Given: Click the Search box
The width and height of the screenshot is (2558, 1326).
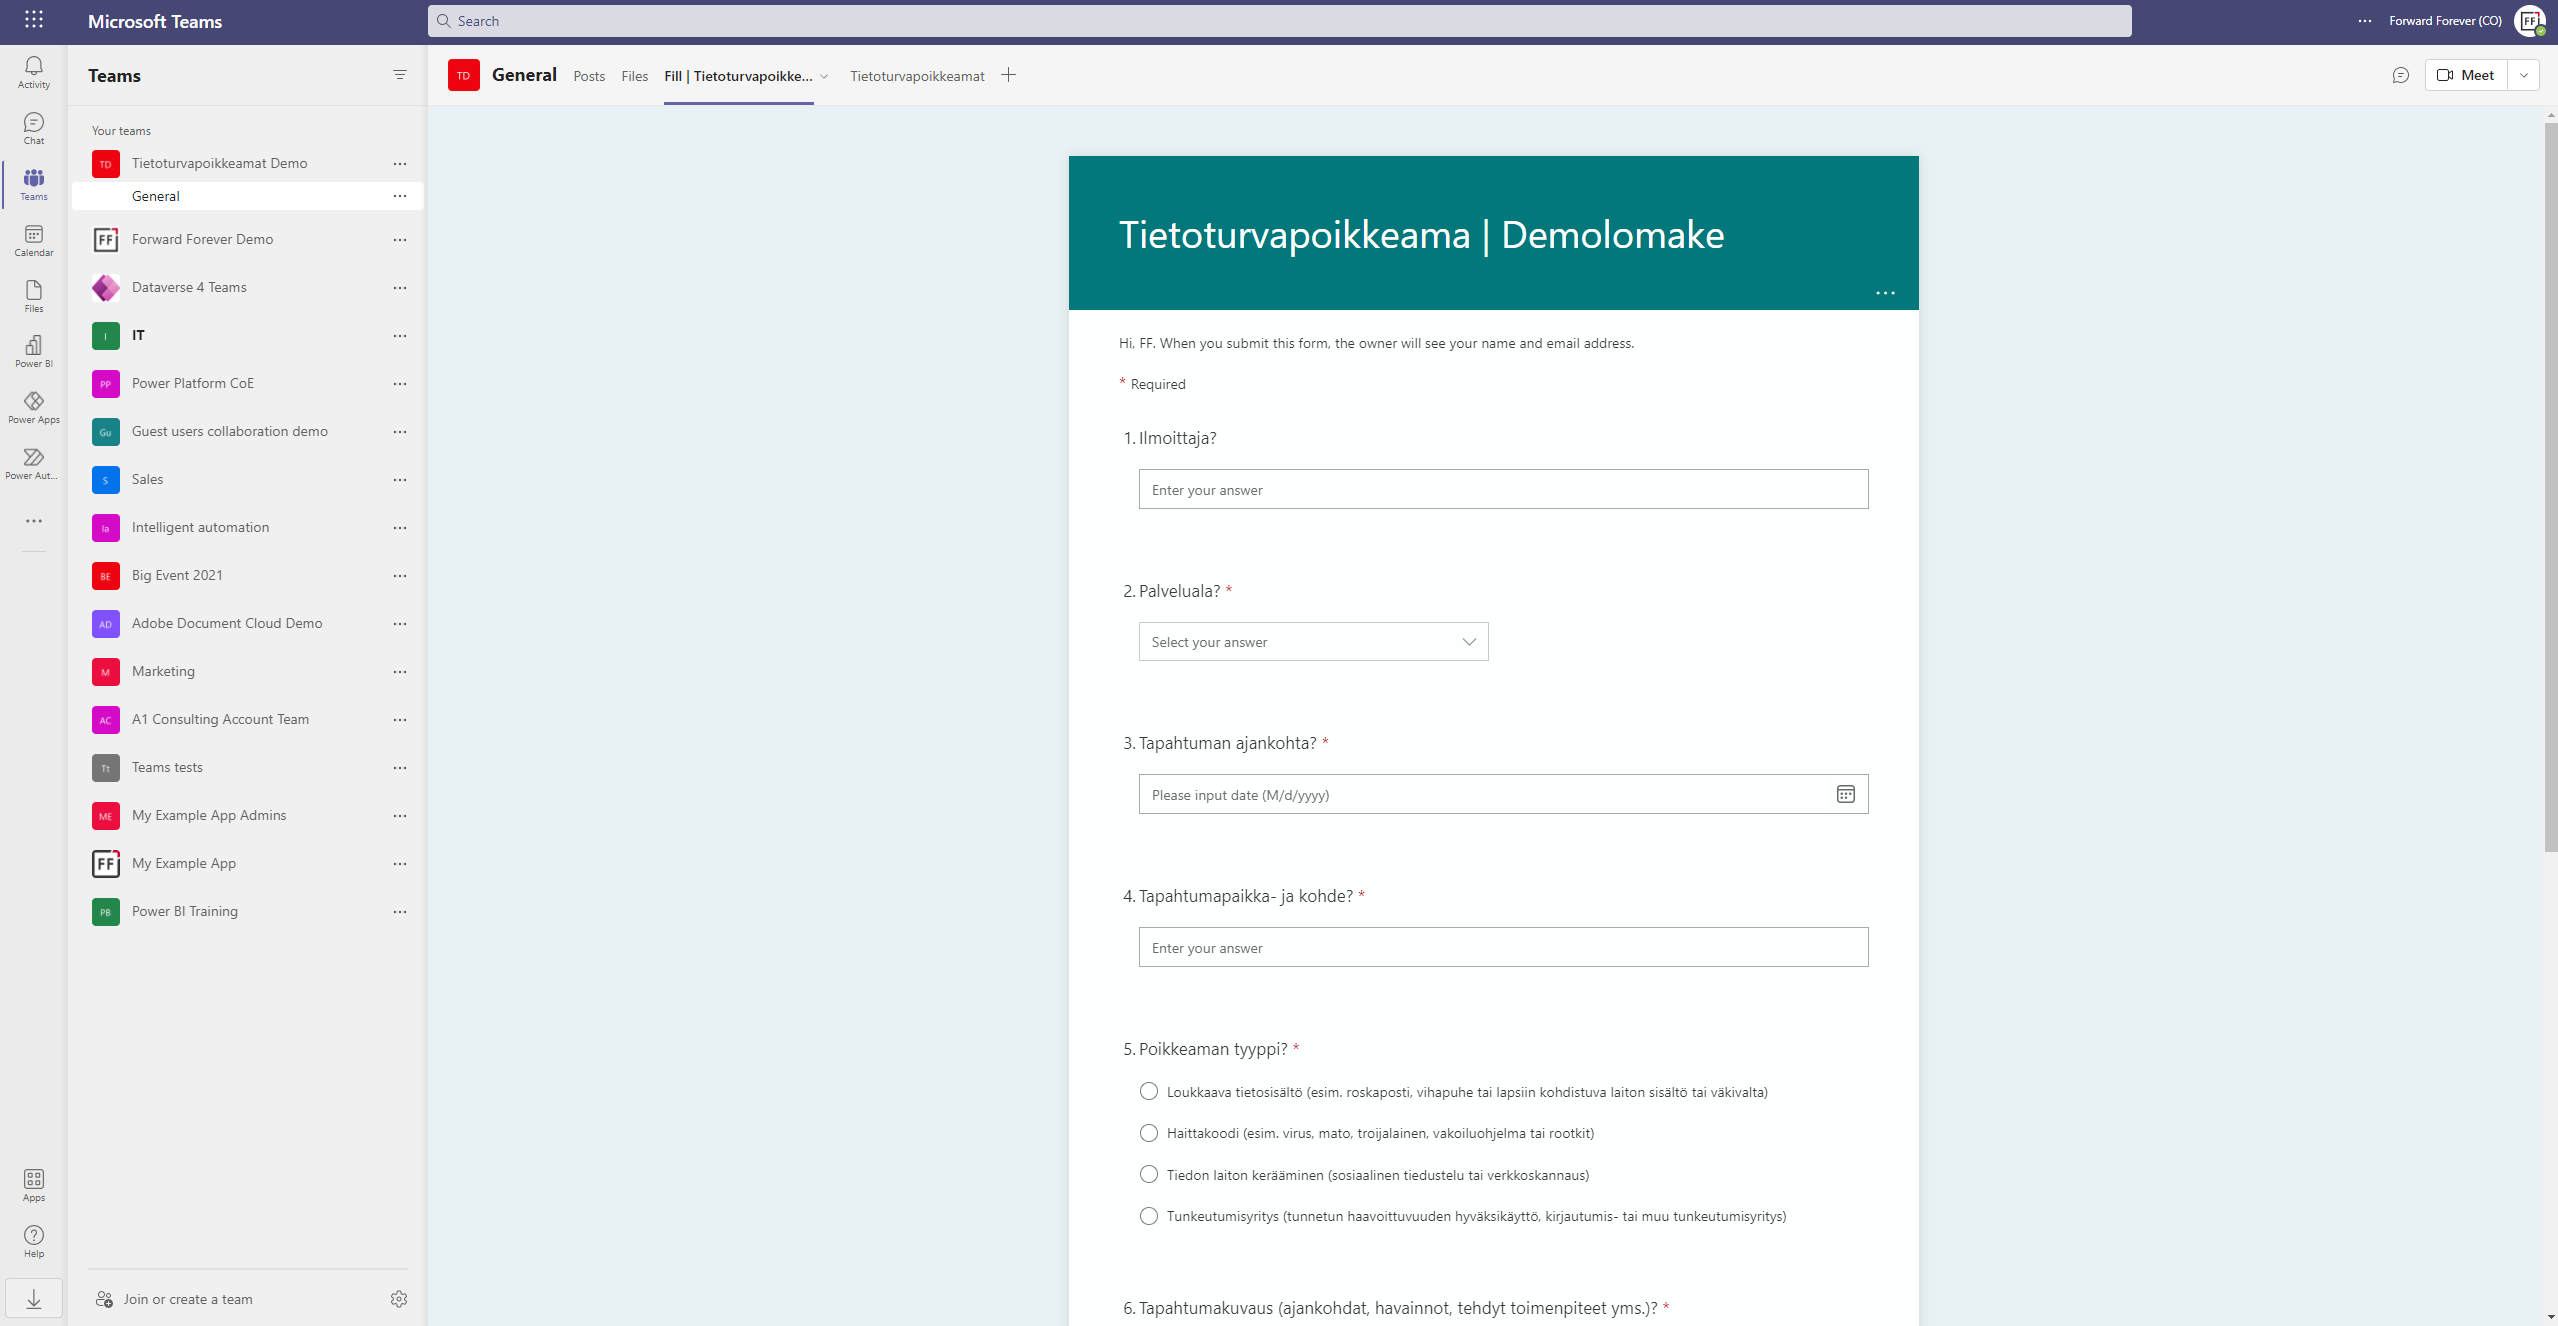Looking at the screenshot, I should 1279,21.
